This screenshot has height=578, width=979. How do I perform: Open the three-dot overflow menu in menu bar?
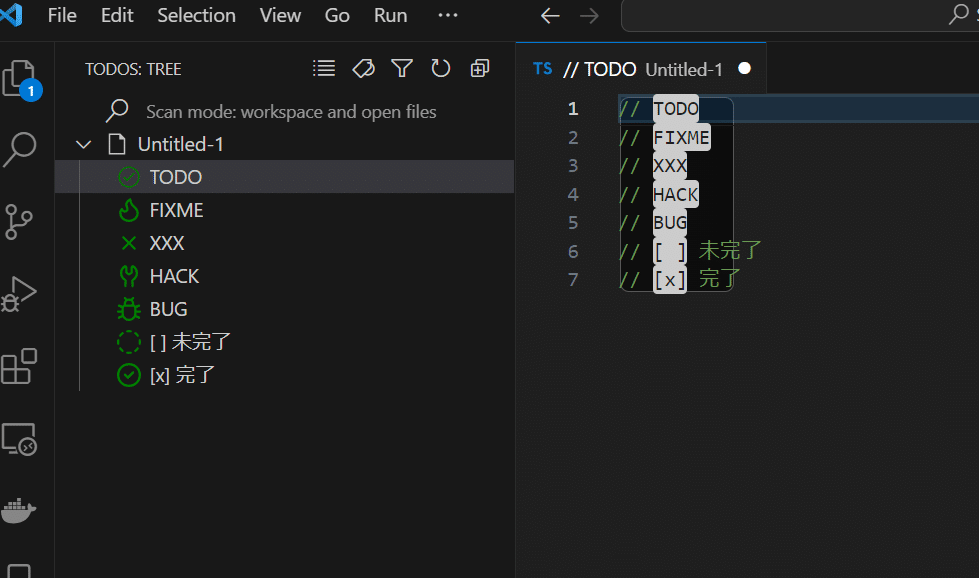click(x=448, y=15)
